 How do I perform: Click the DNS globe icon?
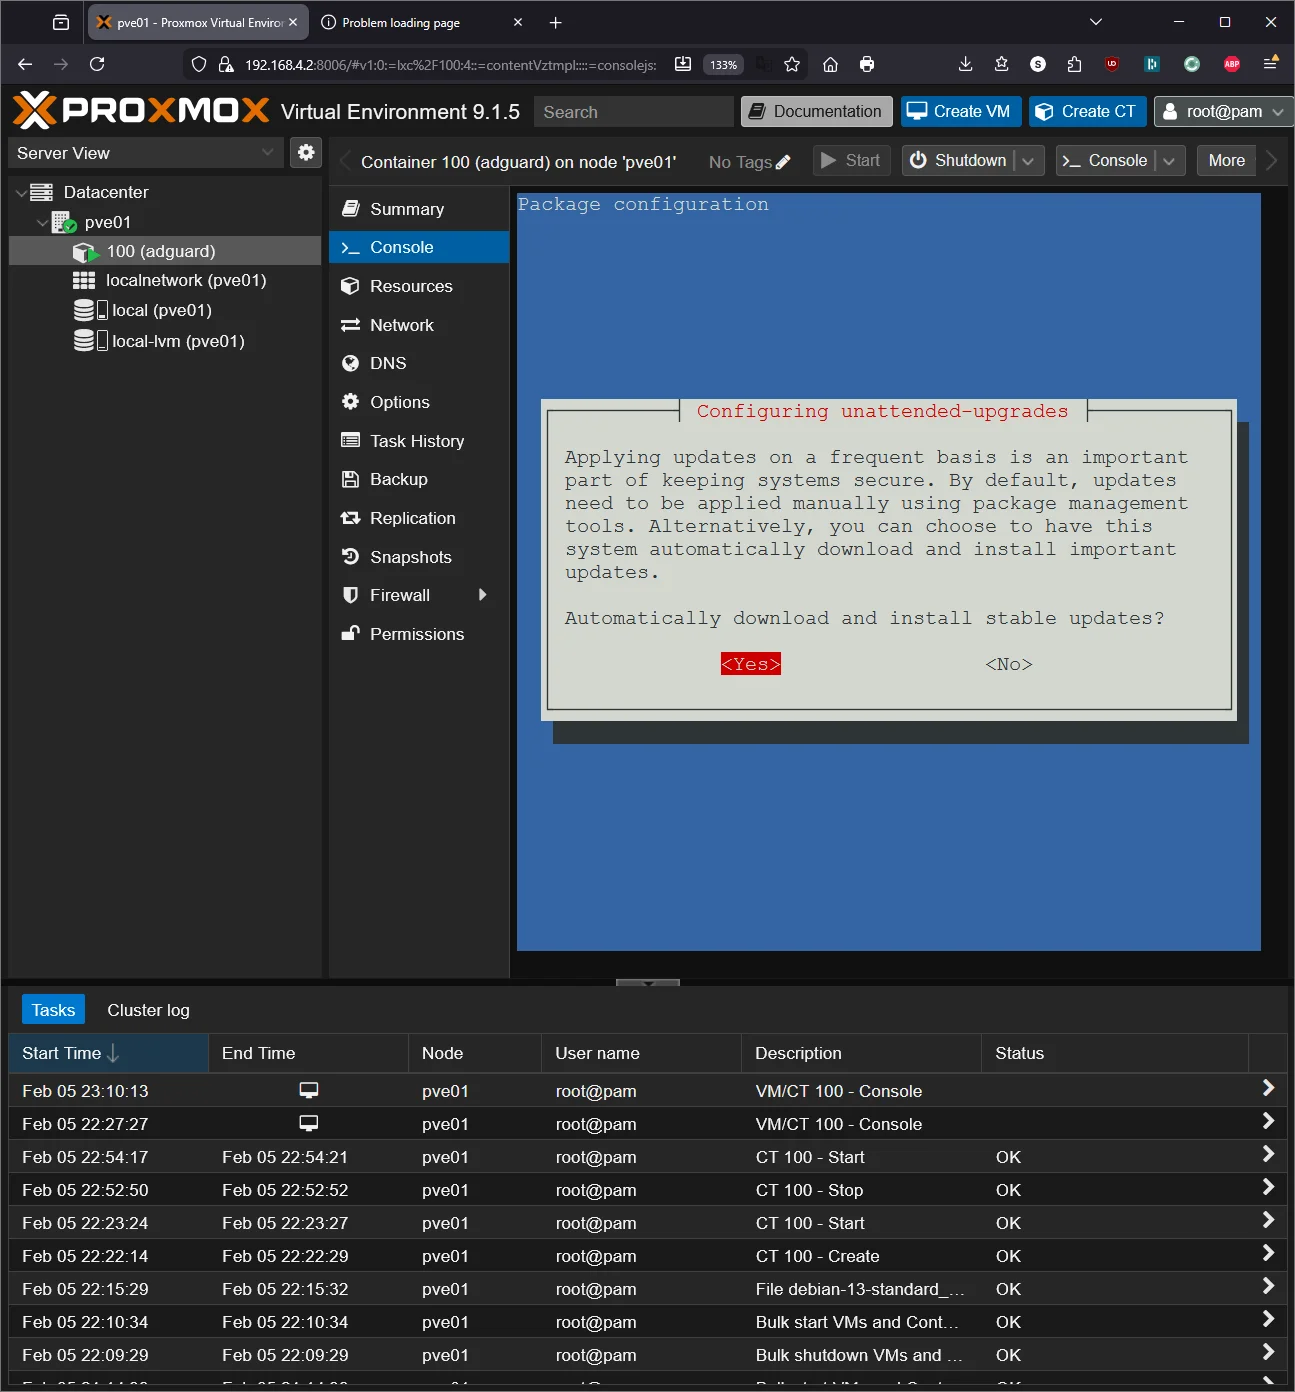[350, 363]
